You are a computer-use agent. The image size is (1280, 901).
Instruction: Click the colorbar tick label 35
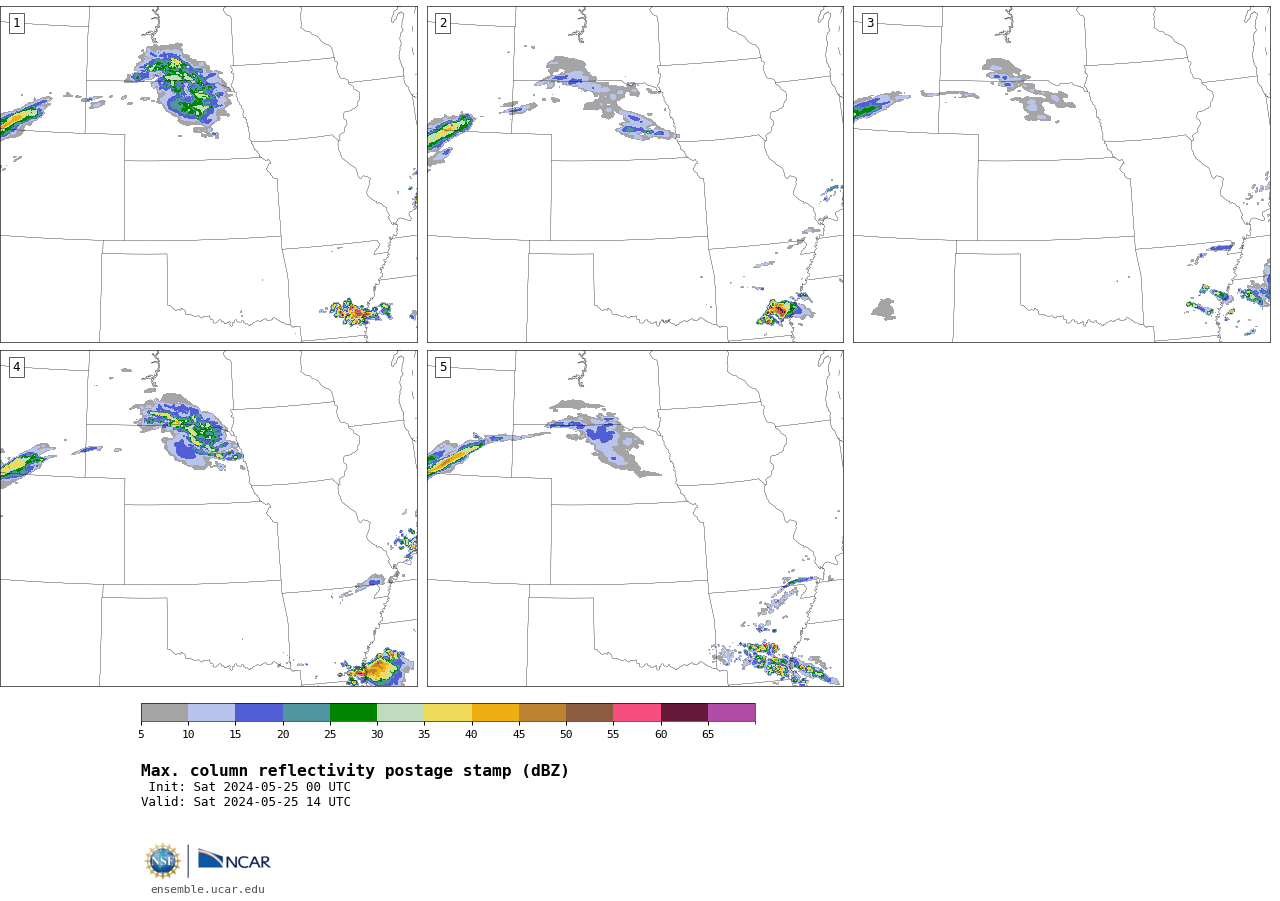tap(424, 735)
